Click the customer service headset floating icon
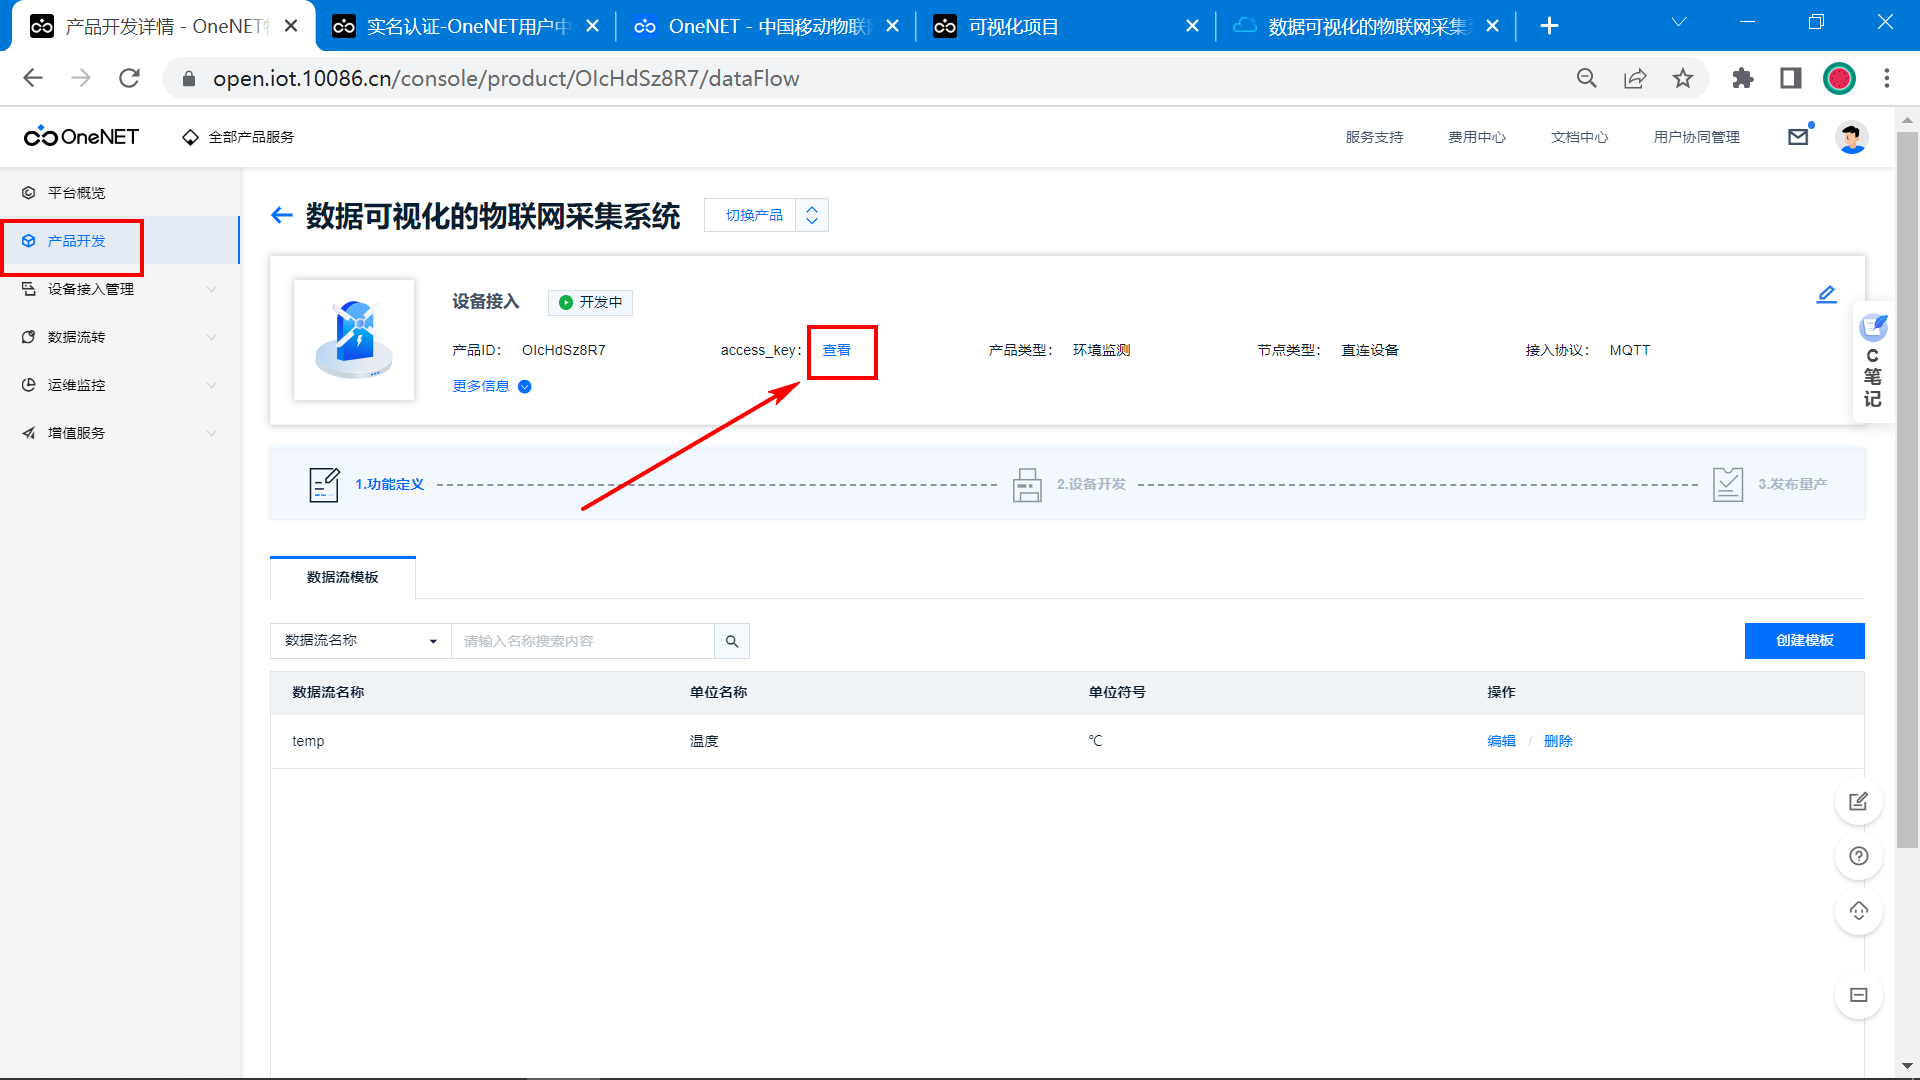 (x=1858, y=911)
